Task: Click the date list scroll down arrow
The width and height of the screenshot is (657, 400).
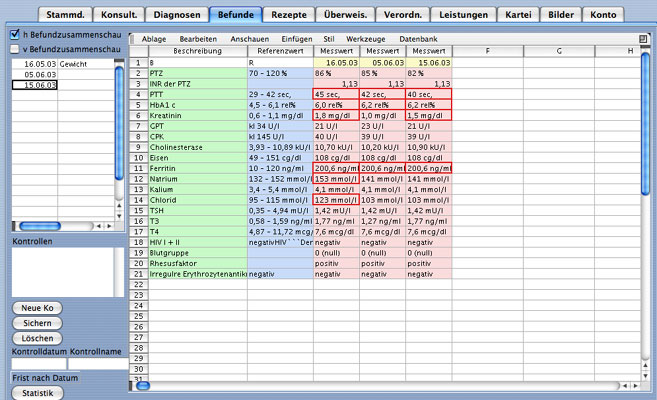Action: (119, 217)
